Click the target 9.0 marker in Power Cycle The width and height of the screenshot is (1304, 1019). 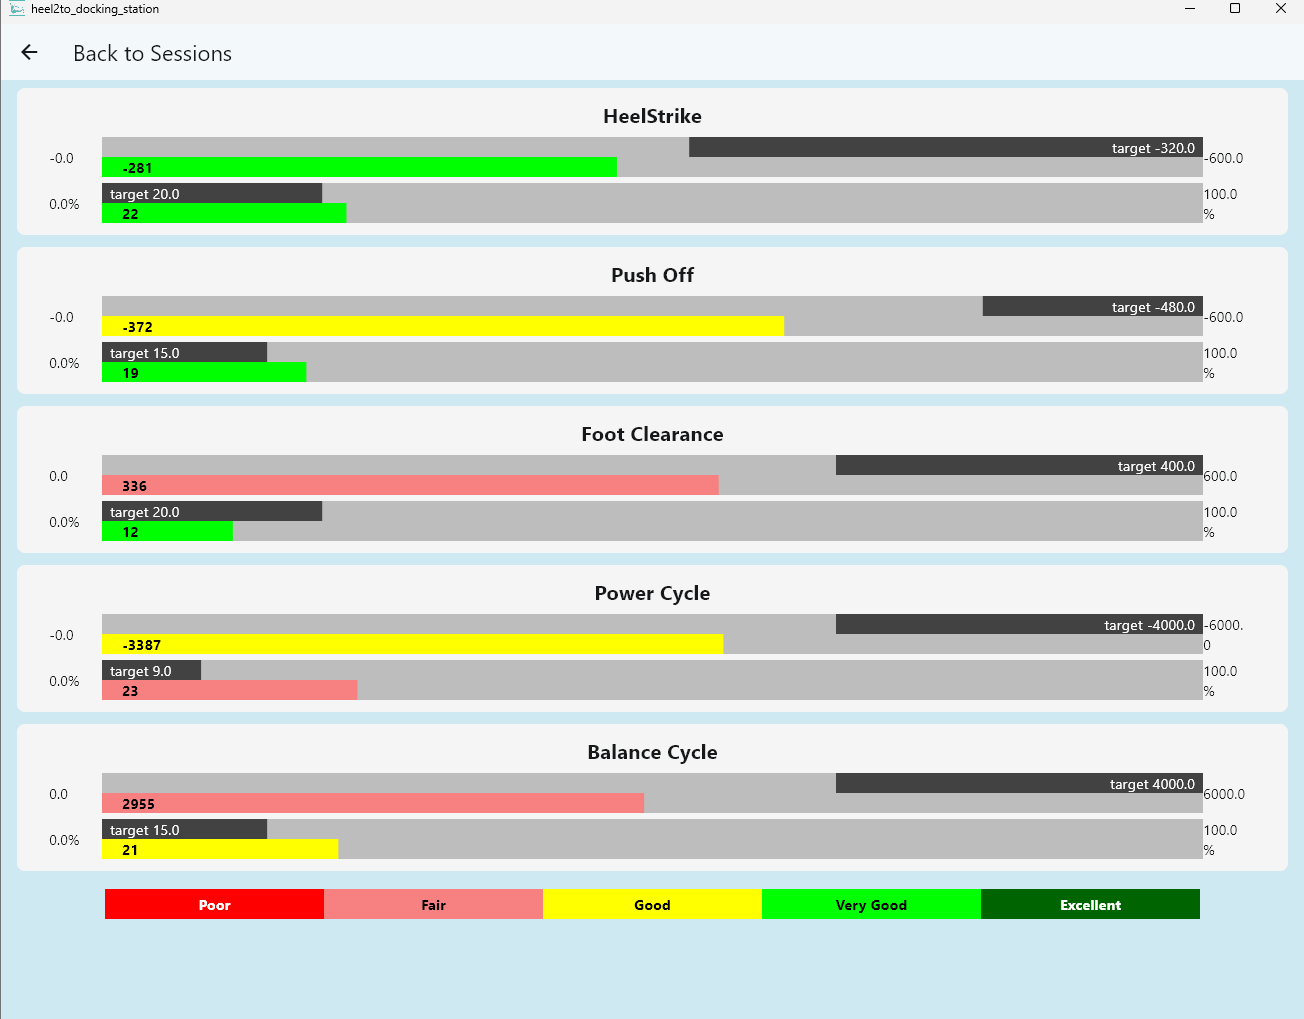[151, 671]
